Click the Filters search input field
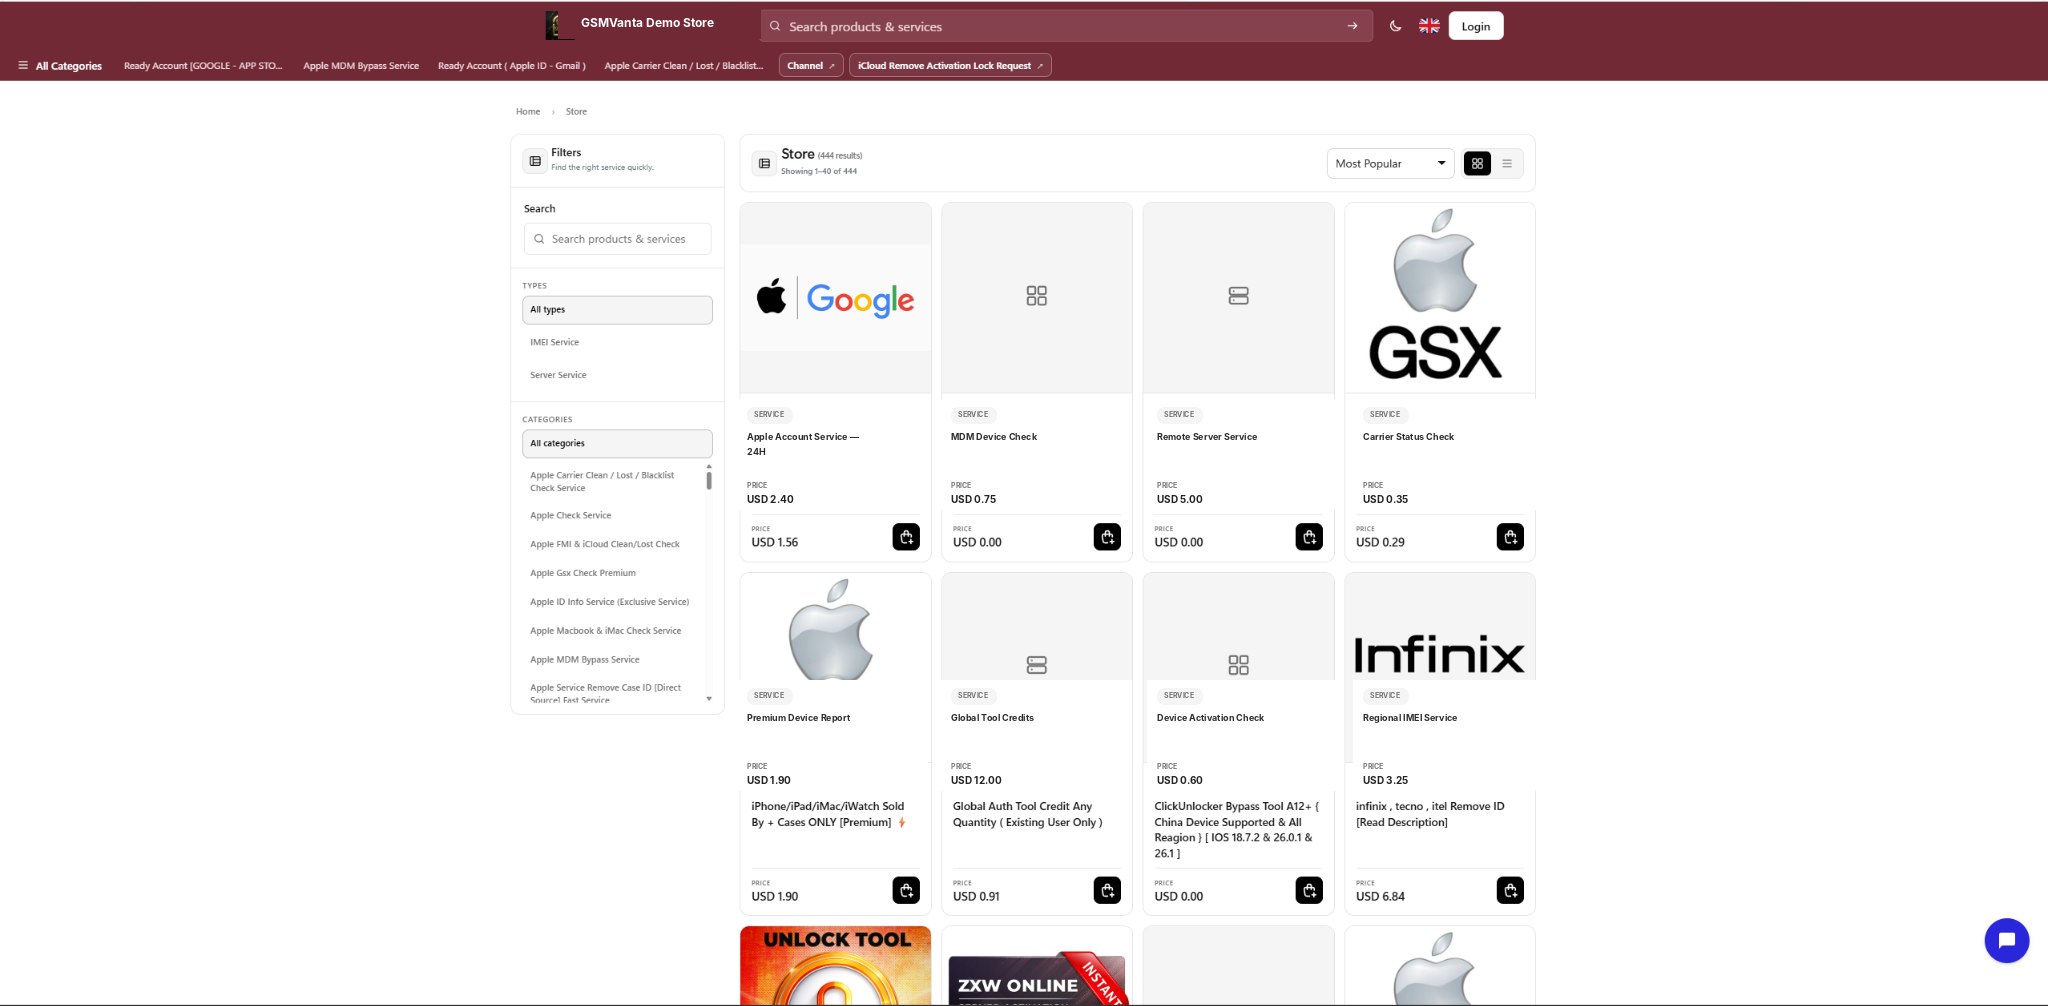This screenshot has height=1006, width=2048. [x=618, y=239]
